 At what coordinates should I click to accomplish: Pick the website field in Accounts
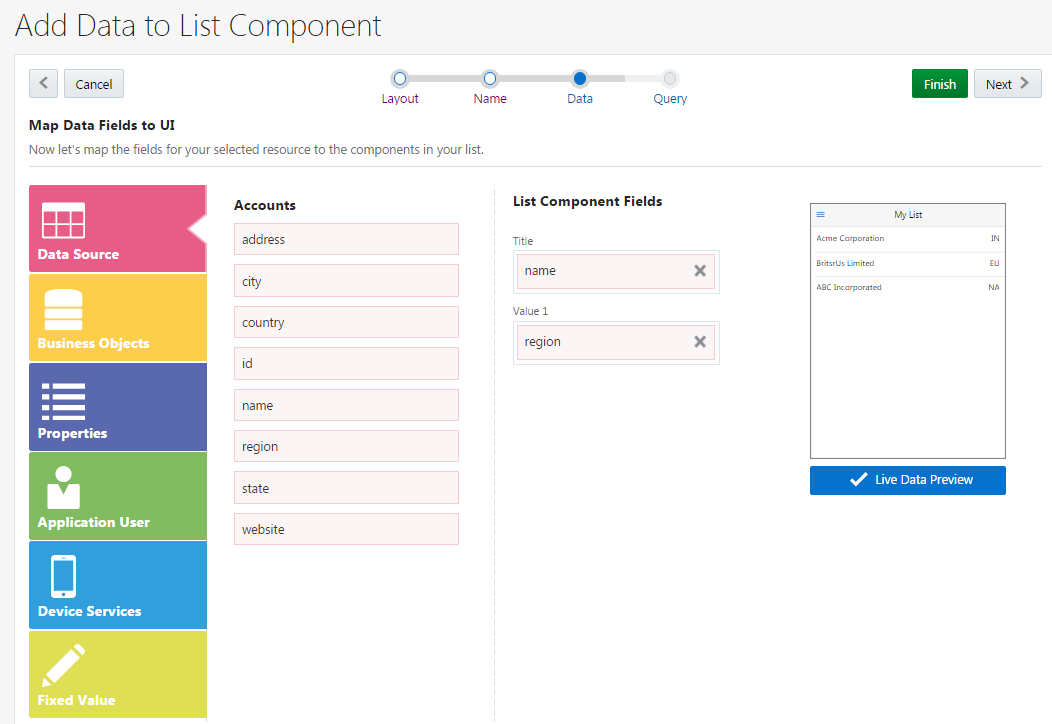point(346,530)
